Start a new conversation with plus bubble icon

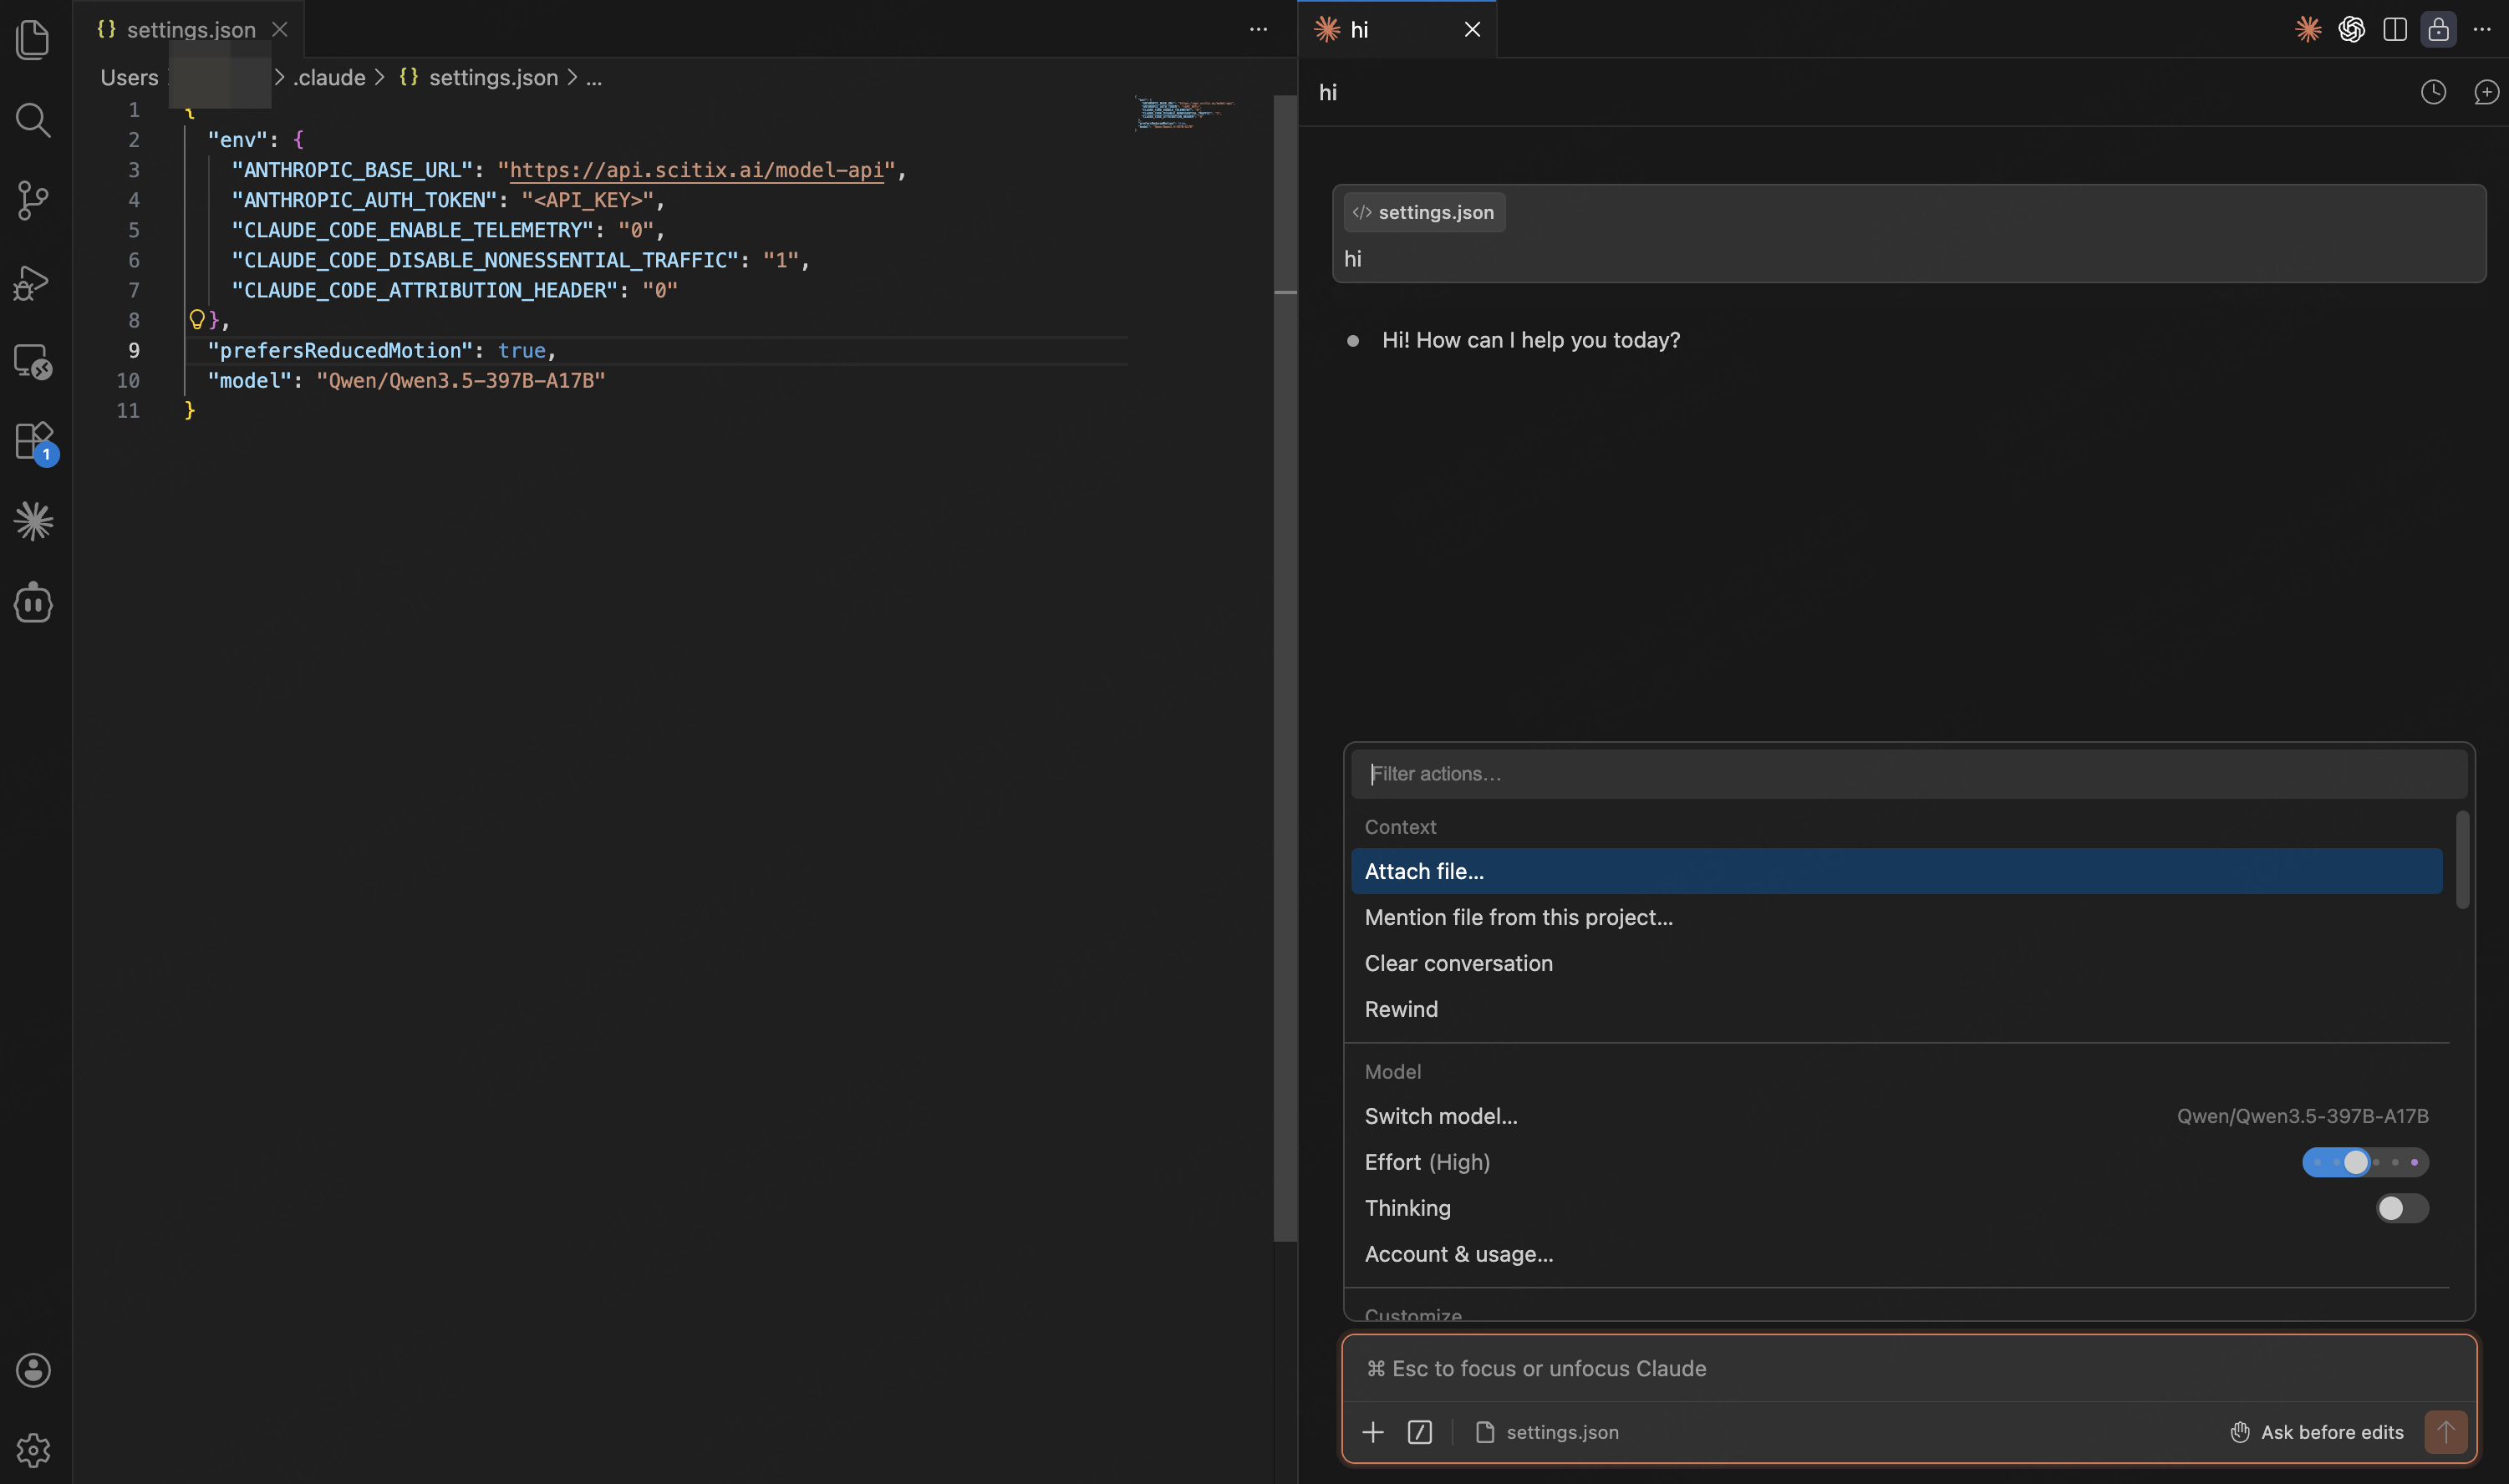(x=2486, y=92)
